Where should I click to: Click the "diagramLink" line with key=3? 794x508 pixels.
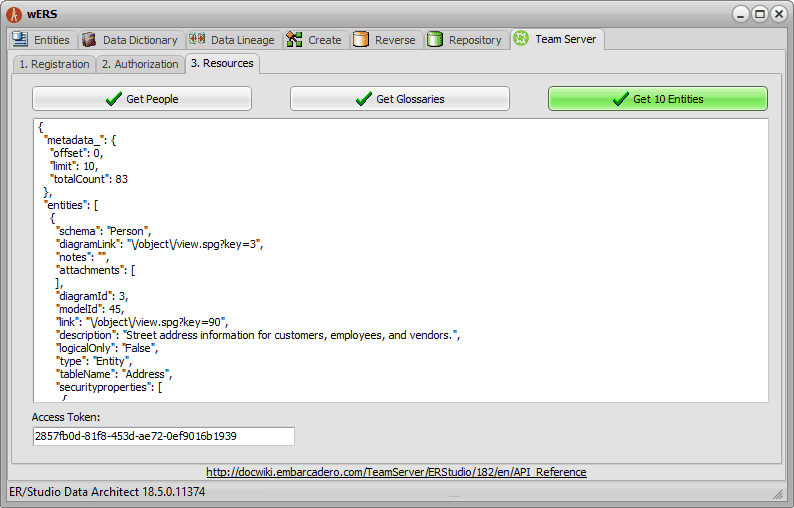tap(160, 244)
